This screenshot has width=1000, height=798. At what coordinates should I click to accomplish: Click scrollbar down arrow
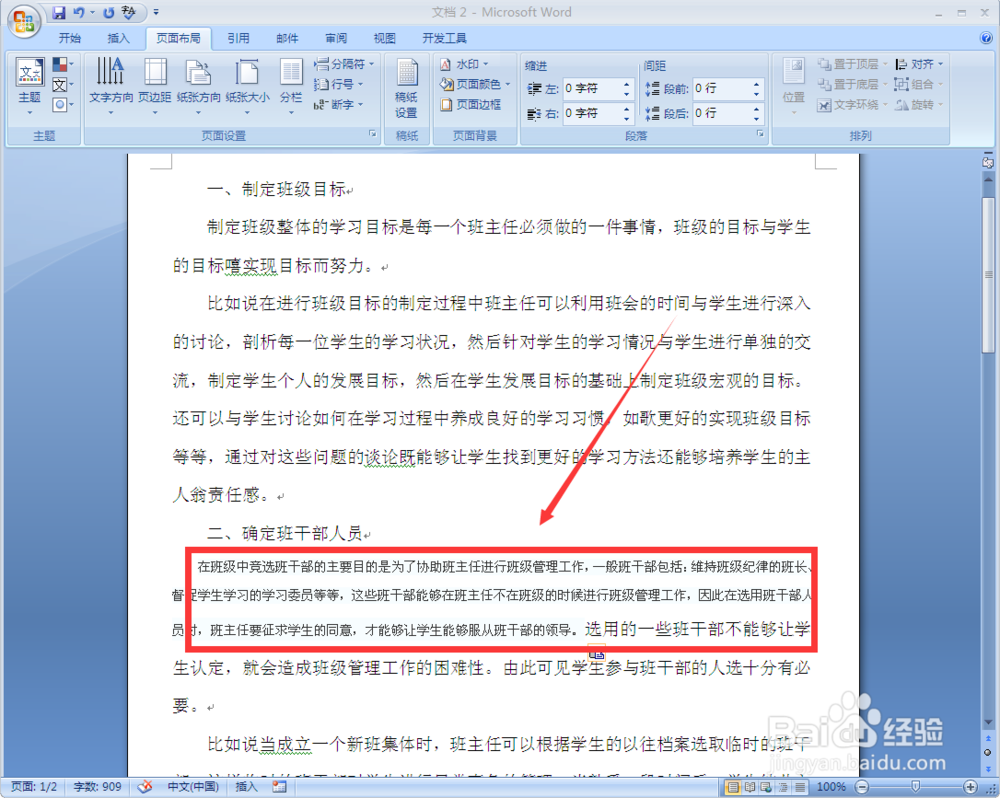pos(988,722)
